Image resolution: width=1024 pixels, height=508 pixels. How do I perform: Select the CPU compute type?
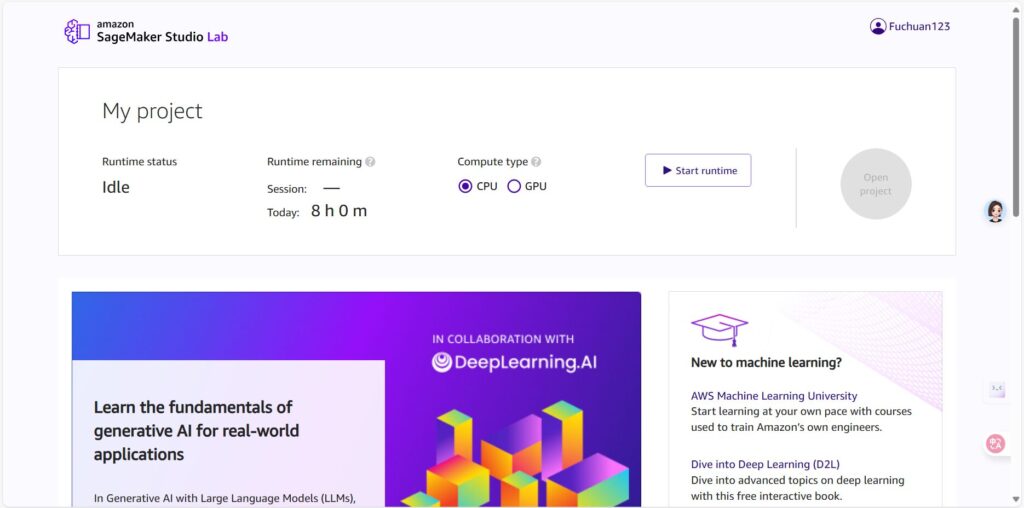click(465, 187)
